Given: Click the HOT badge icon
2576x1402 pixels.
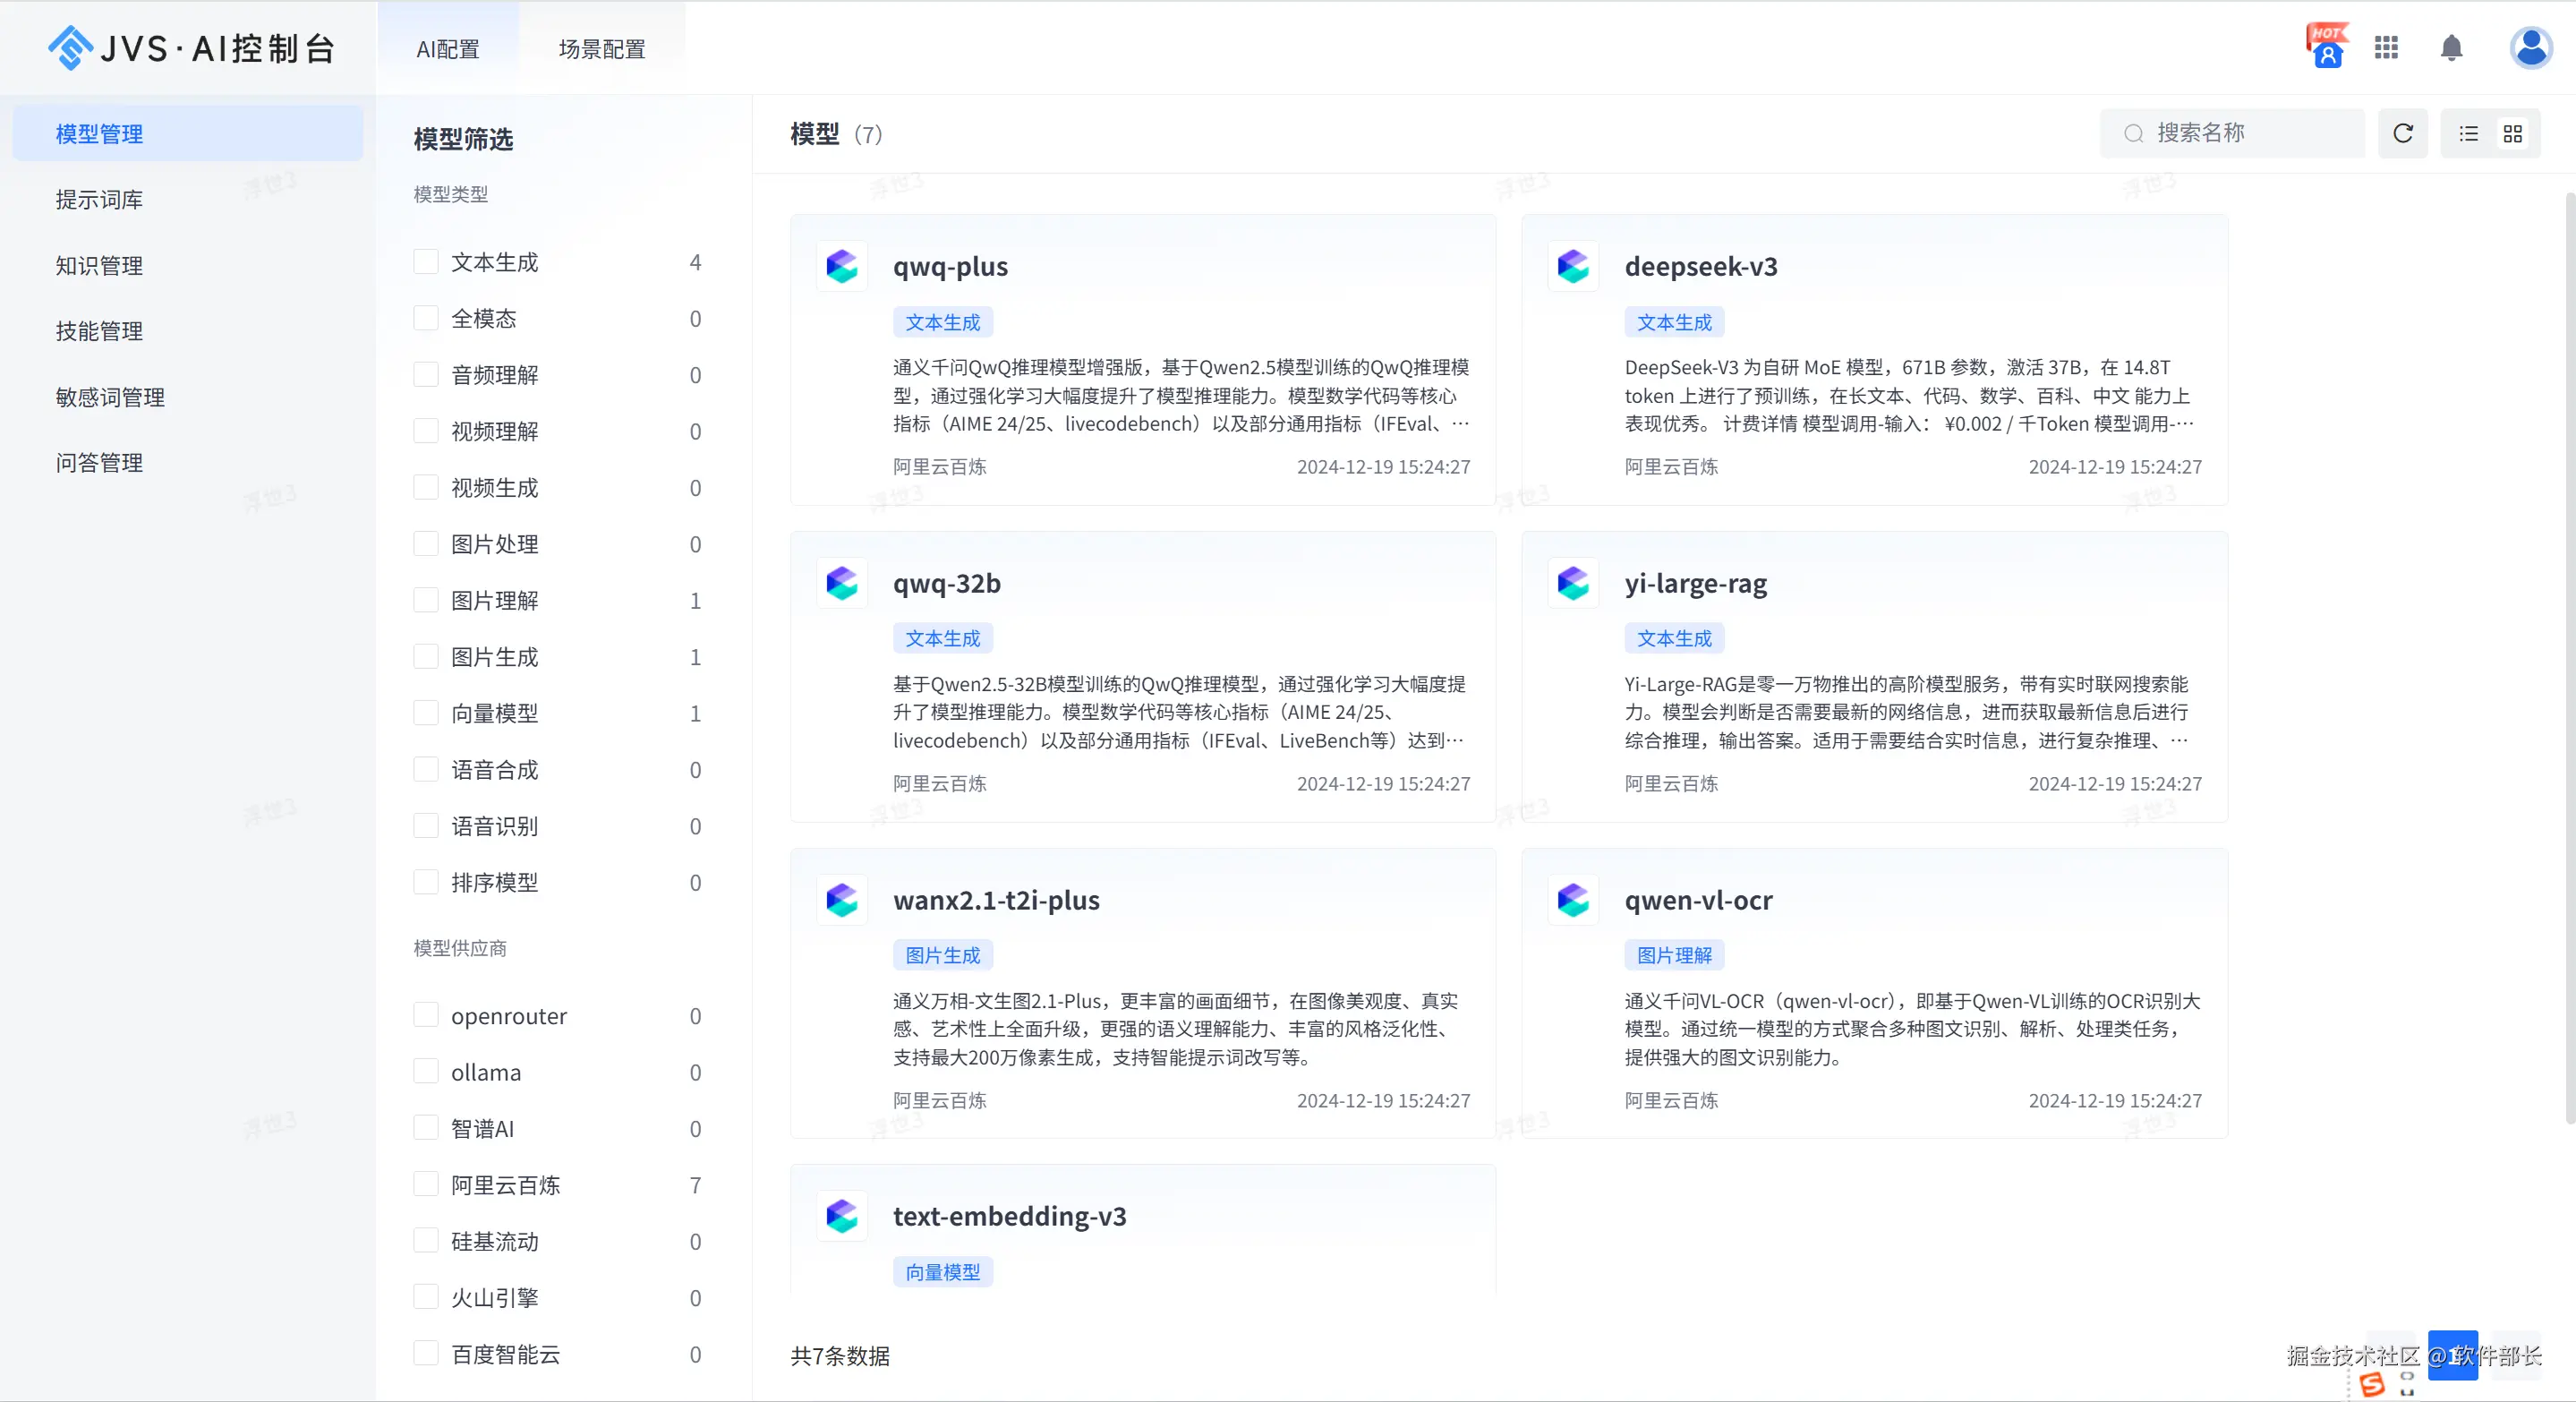Looking at the screenshot, I should pos(2326,46).
